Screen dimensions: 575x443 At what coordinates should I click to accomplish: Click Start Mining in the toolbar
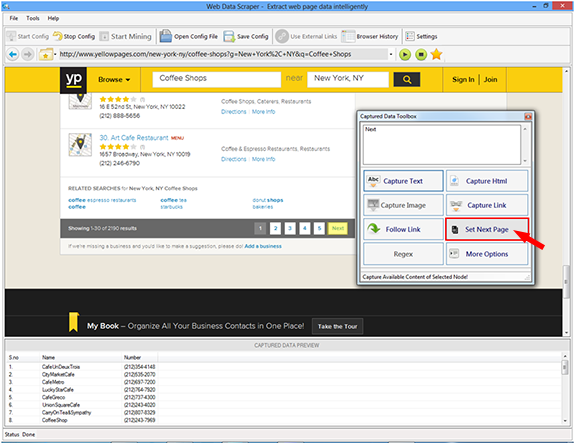click(126, 36)
